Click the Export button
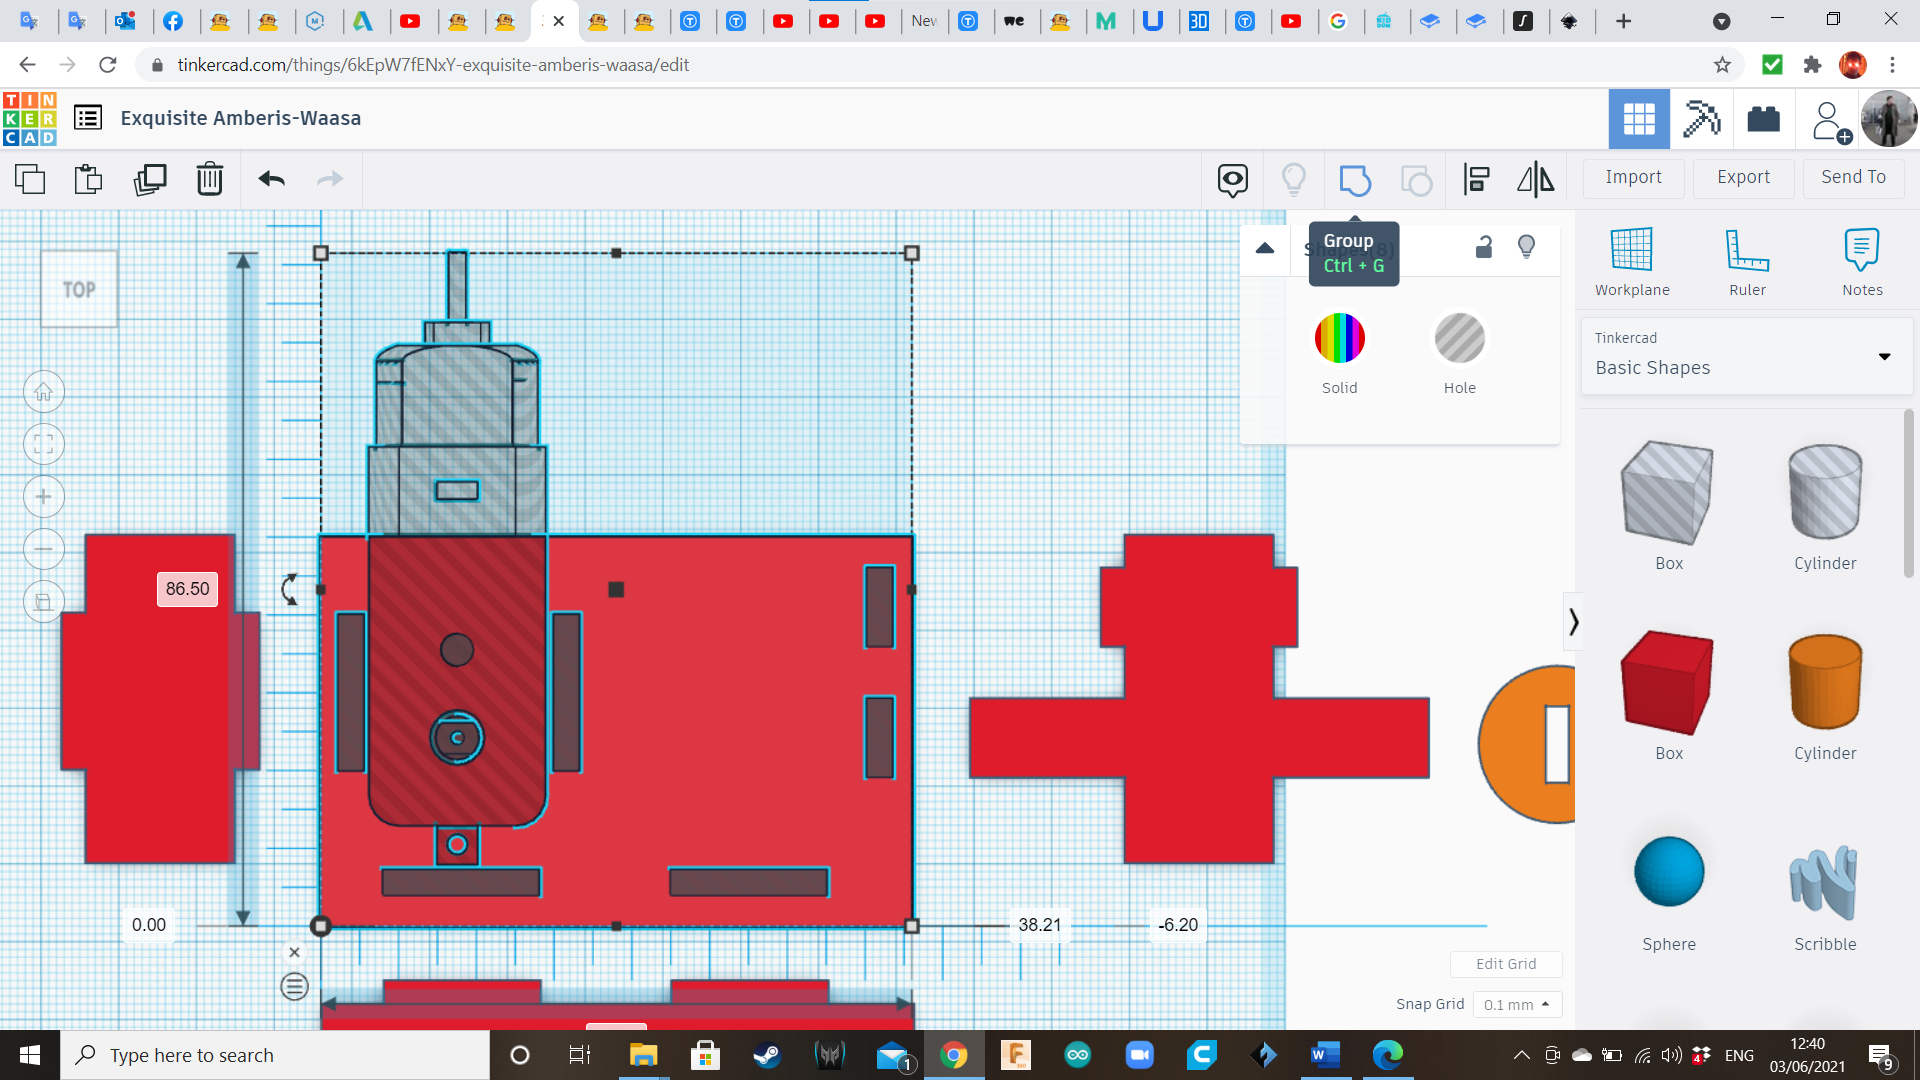The width and height of the screenshot is (1920, 1080). tap(1743, 177)
